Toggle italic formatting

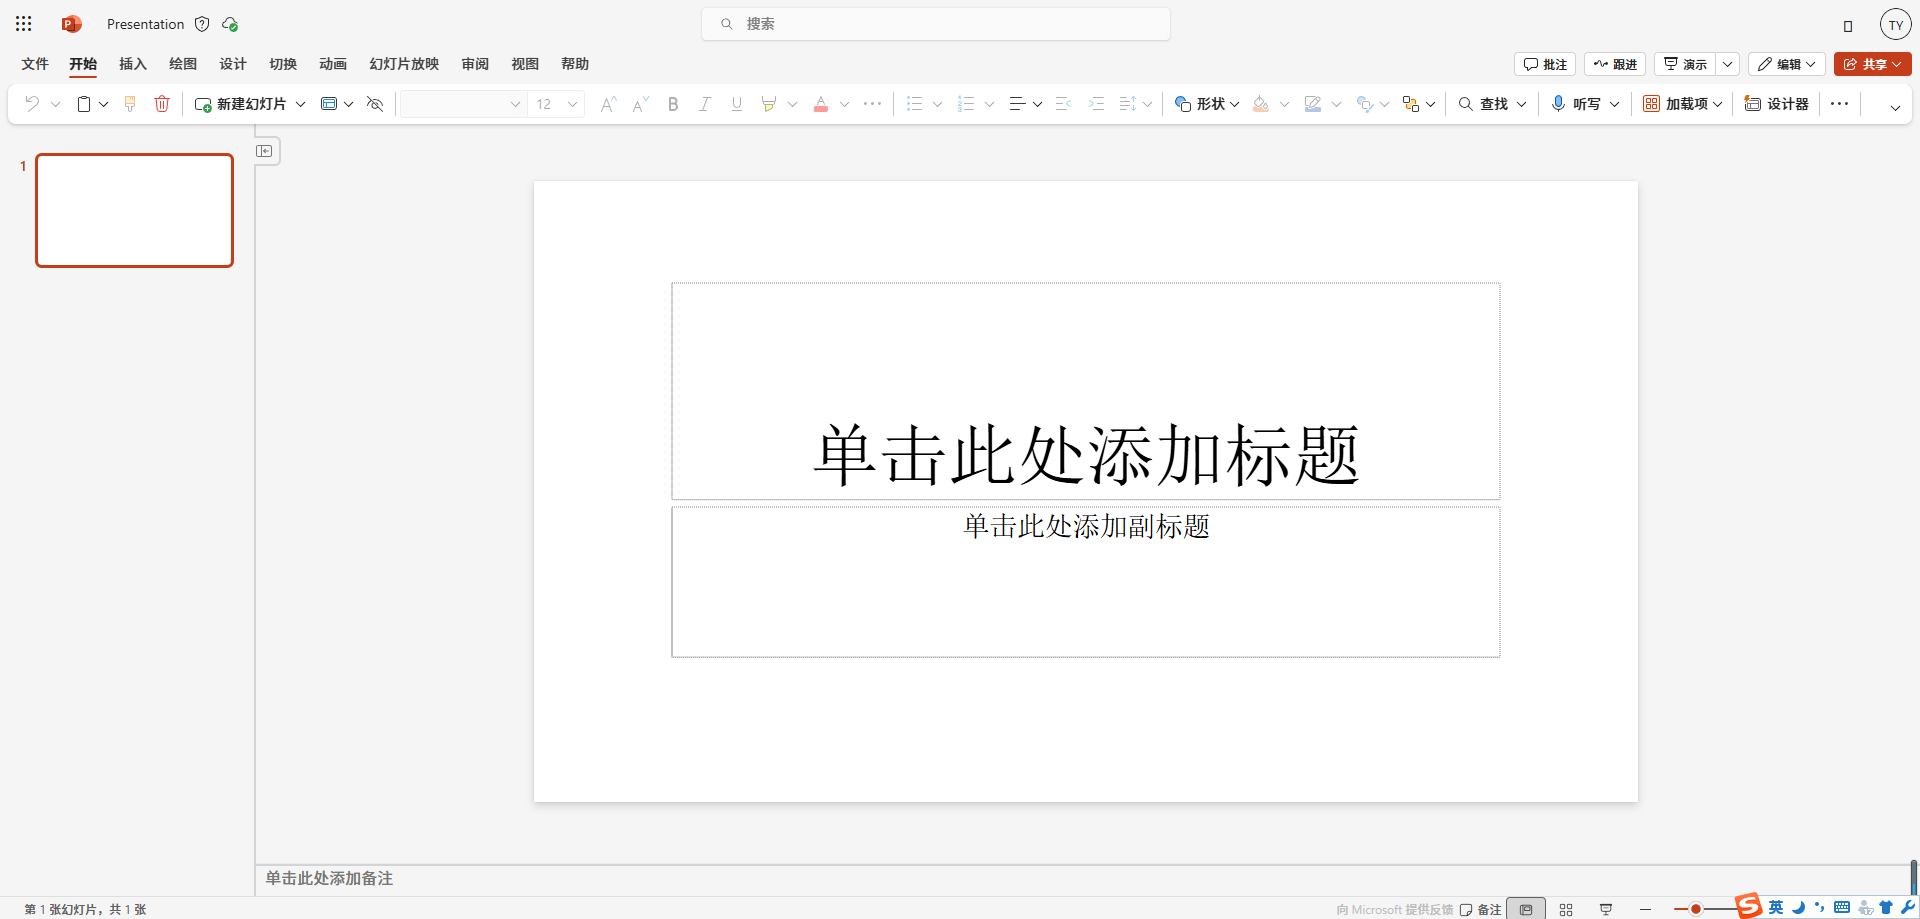point(705,104)
